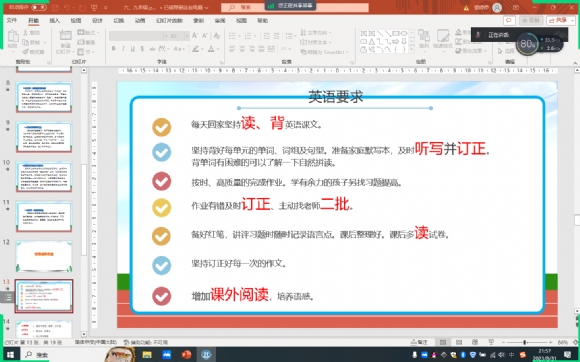Adjust the zoom slider in the status bar
The image size is (580, 362).
pyautogui.click(x=525, y=342)
